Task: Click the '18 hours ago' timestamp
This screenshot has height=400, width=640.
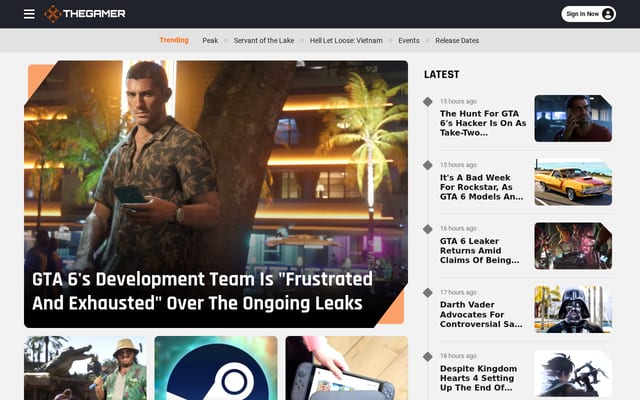Action: (458, 356)
